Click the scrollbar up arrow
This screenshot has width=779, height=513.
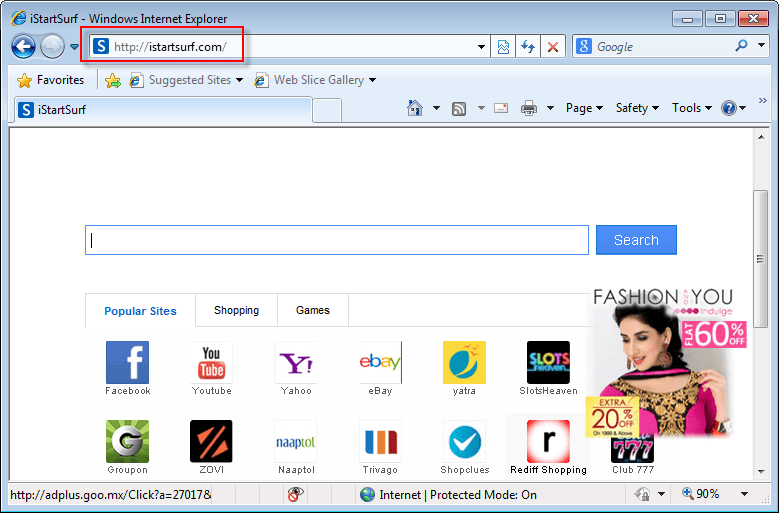point(761,137)
